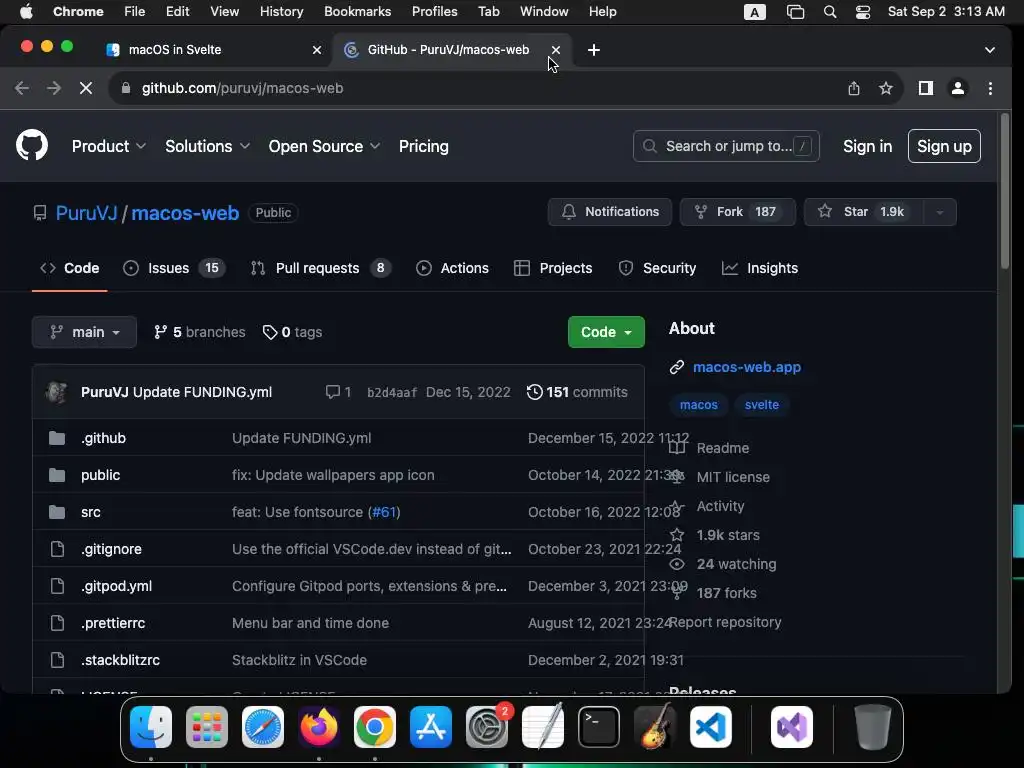This screenshot has width=1024, height=768.
Task: Open the .gitignore file
Action: tap(111, 549)
